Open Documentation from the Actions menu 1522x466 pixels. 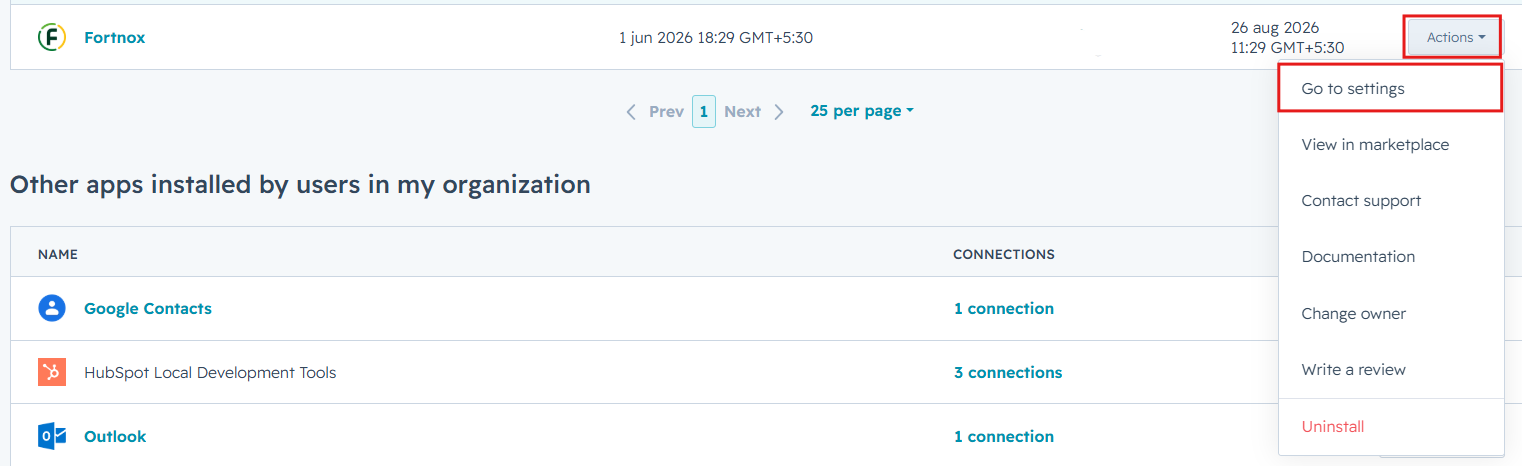(x=1391, y=257)
